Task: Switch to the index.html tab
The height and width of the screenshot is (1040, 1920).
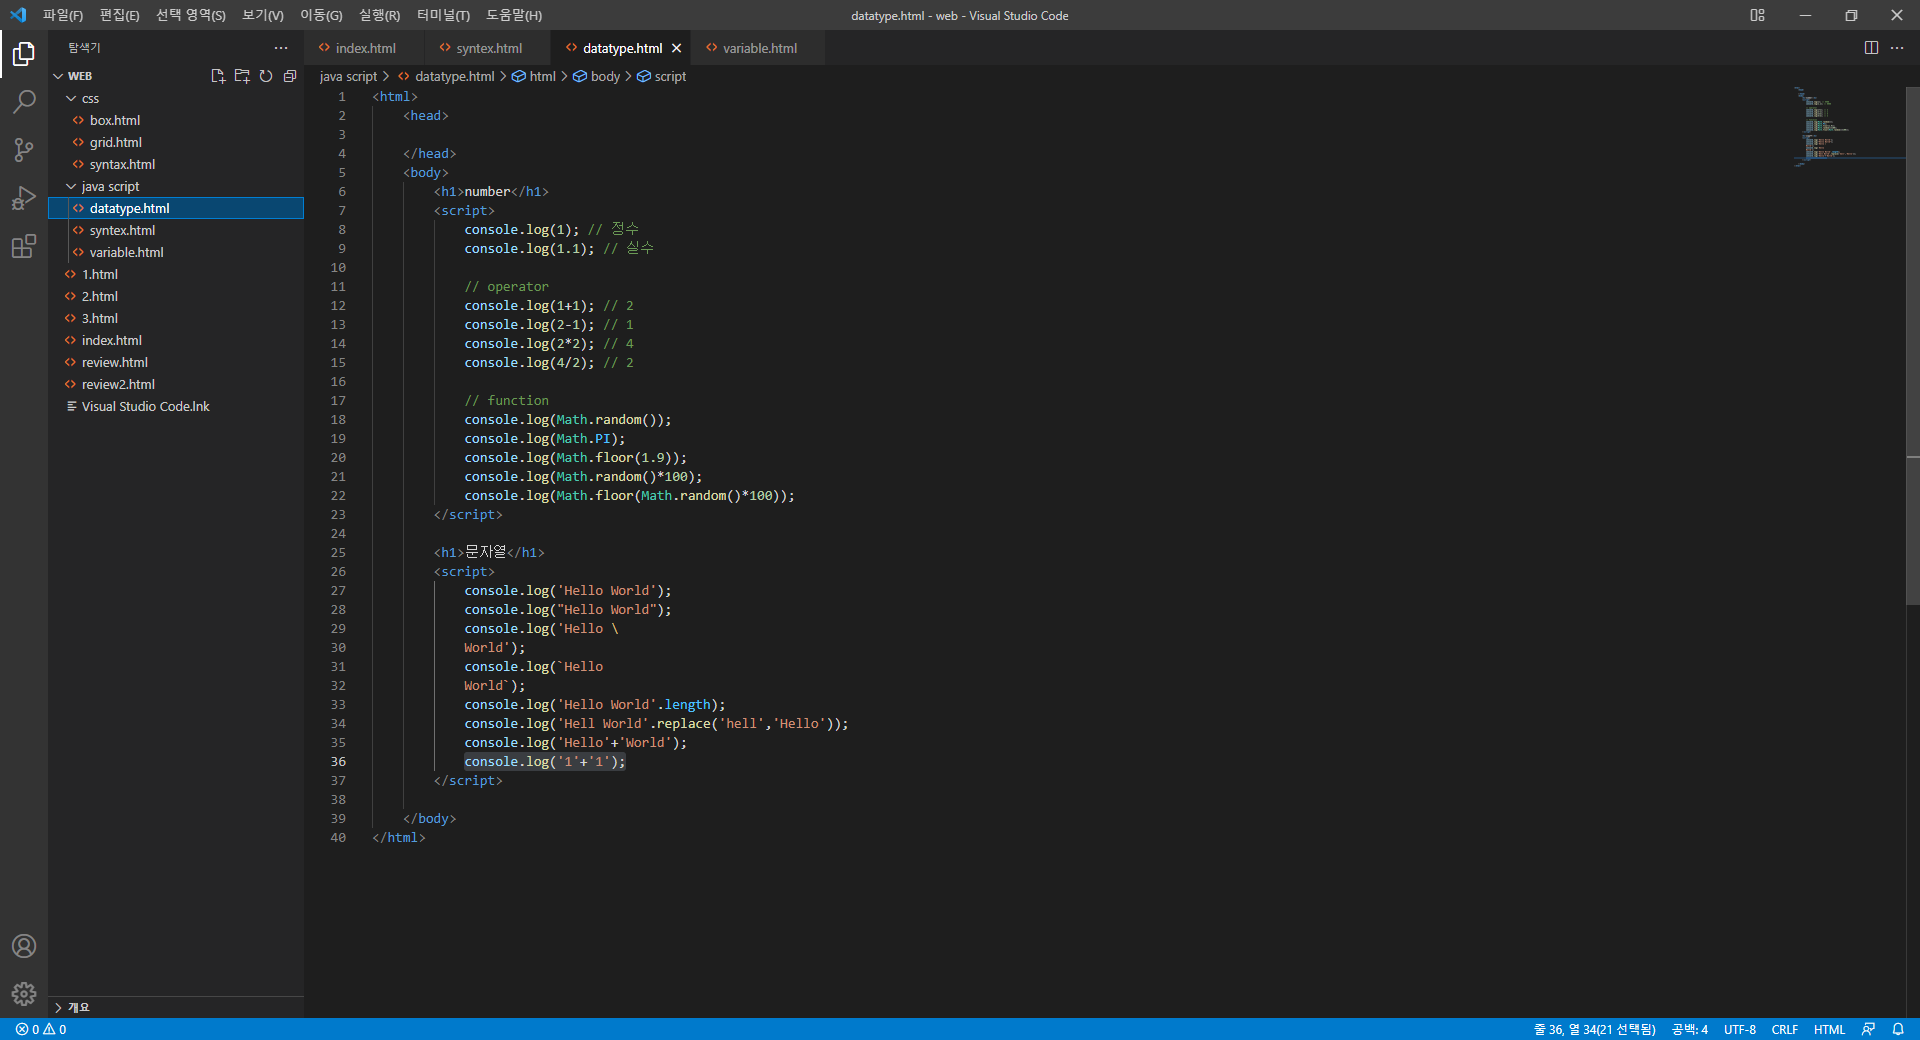Action: point(364,48)
